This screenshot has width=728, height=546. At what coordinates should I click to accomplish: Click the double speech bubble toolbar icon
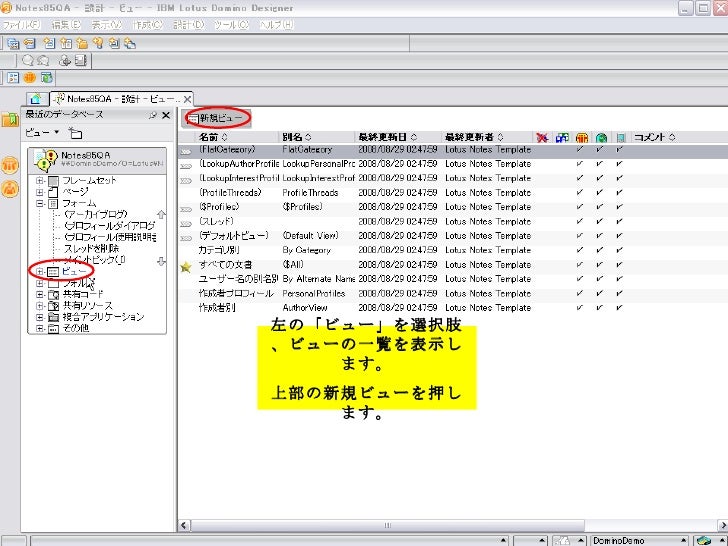pos(43,60)
